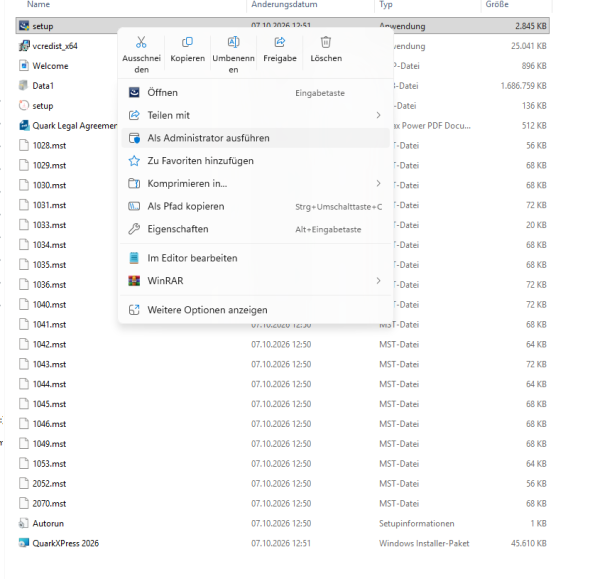Select the 1042.mst file
This screenshot has width=600, height=579.
[49, 344]
